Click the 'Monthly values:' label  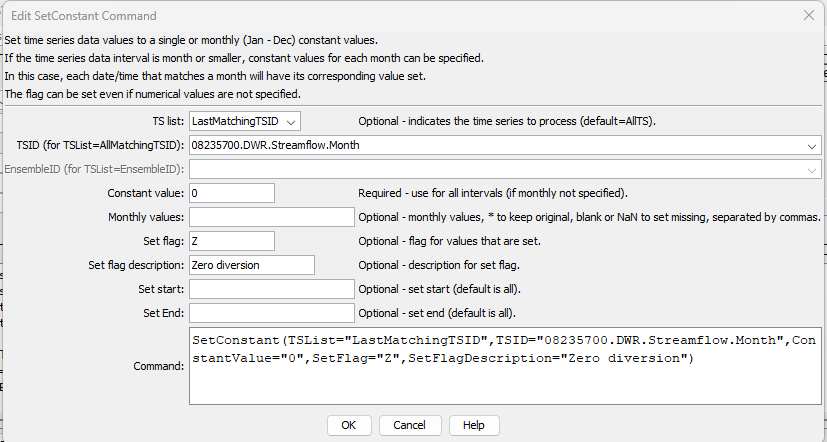click(146, 217)
